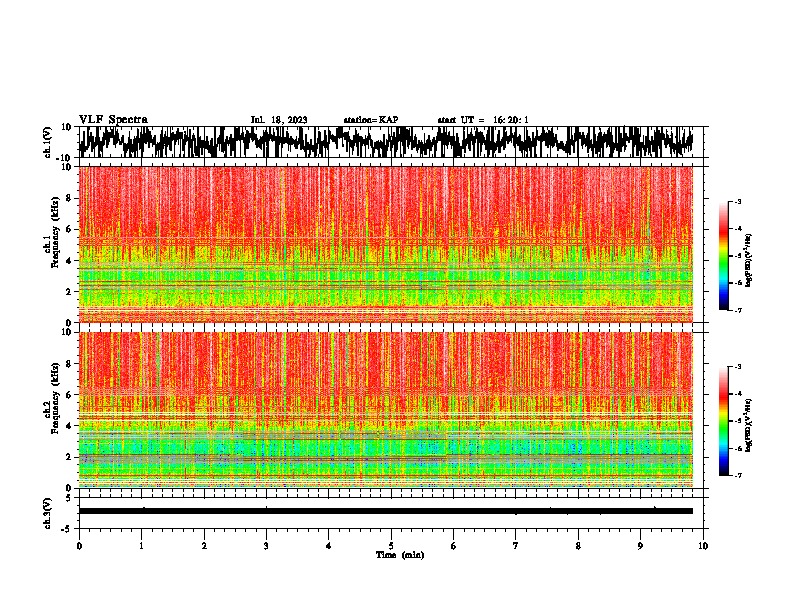Click the ch.1(V) axis label
Viewport: 792px width, 612px height.
click(48, 142)
